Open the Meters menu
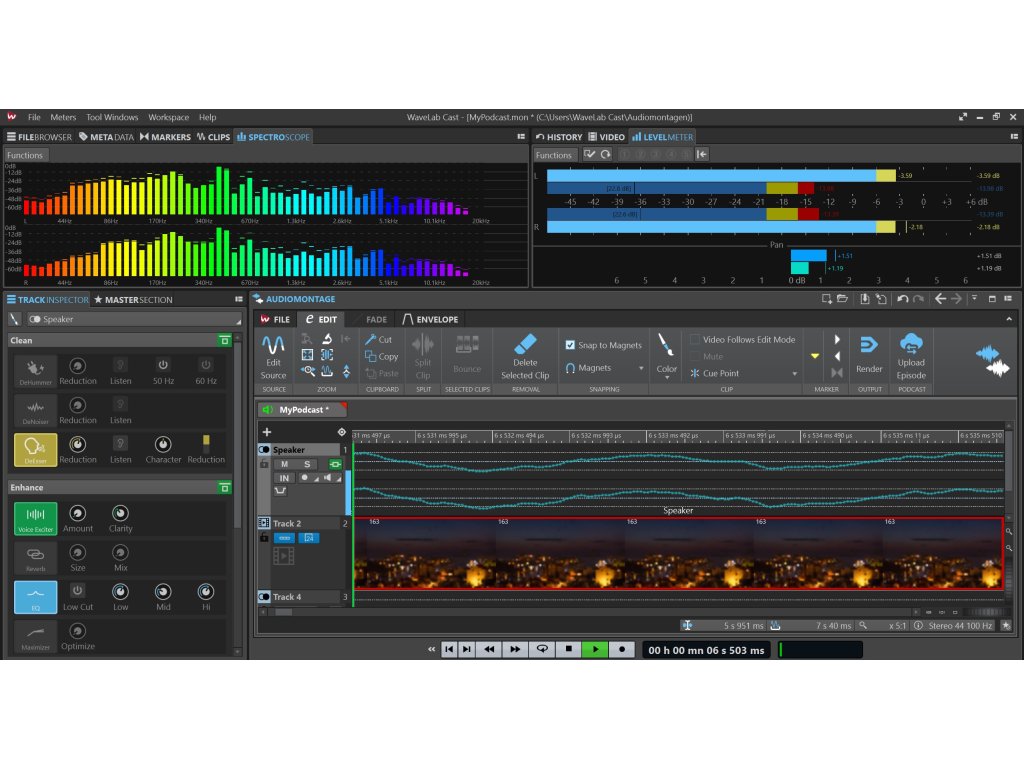 click(63, 117)
